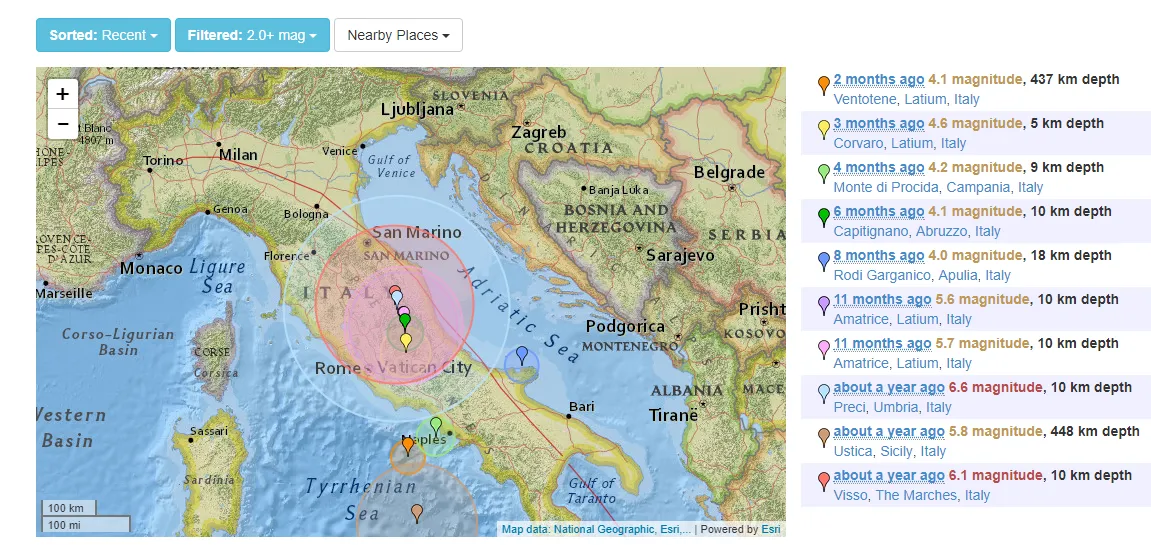Click the yellow pin next to Corvaro entry
The height and width of the screenshot is (545, 1151).
pyautogui.click(x=824, y=129)
